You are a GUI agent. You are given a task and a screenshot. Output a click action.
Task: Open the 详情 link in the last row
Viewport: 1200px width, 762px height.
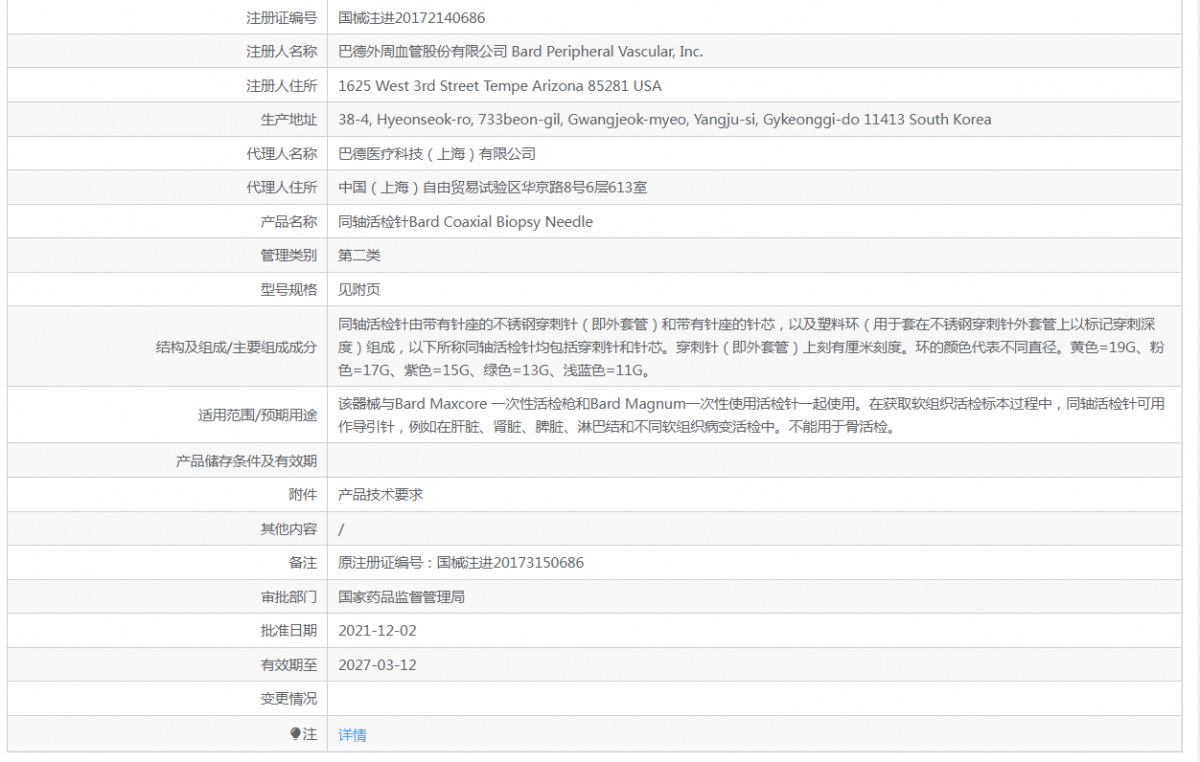tap(352, 735)
